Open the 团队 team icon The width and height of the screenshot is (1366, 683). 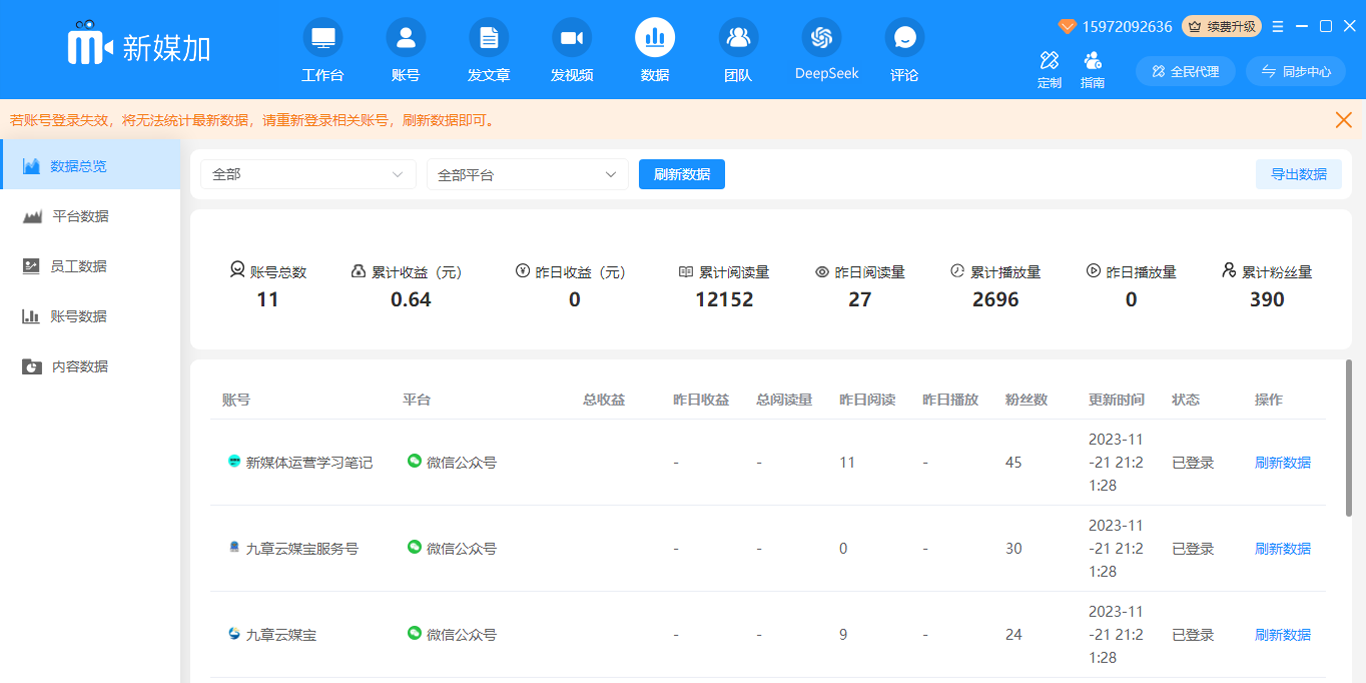738,39
